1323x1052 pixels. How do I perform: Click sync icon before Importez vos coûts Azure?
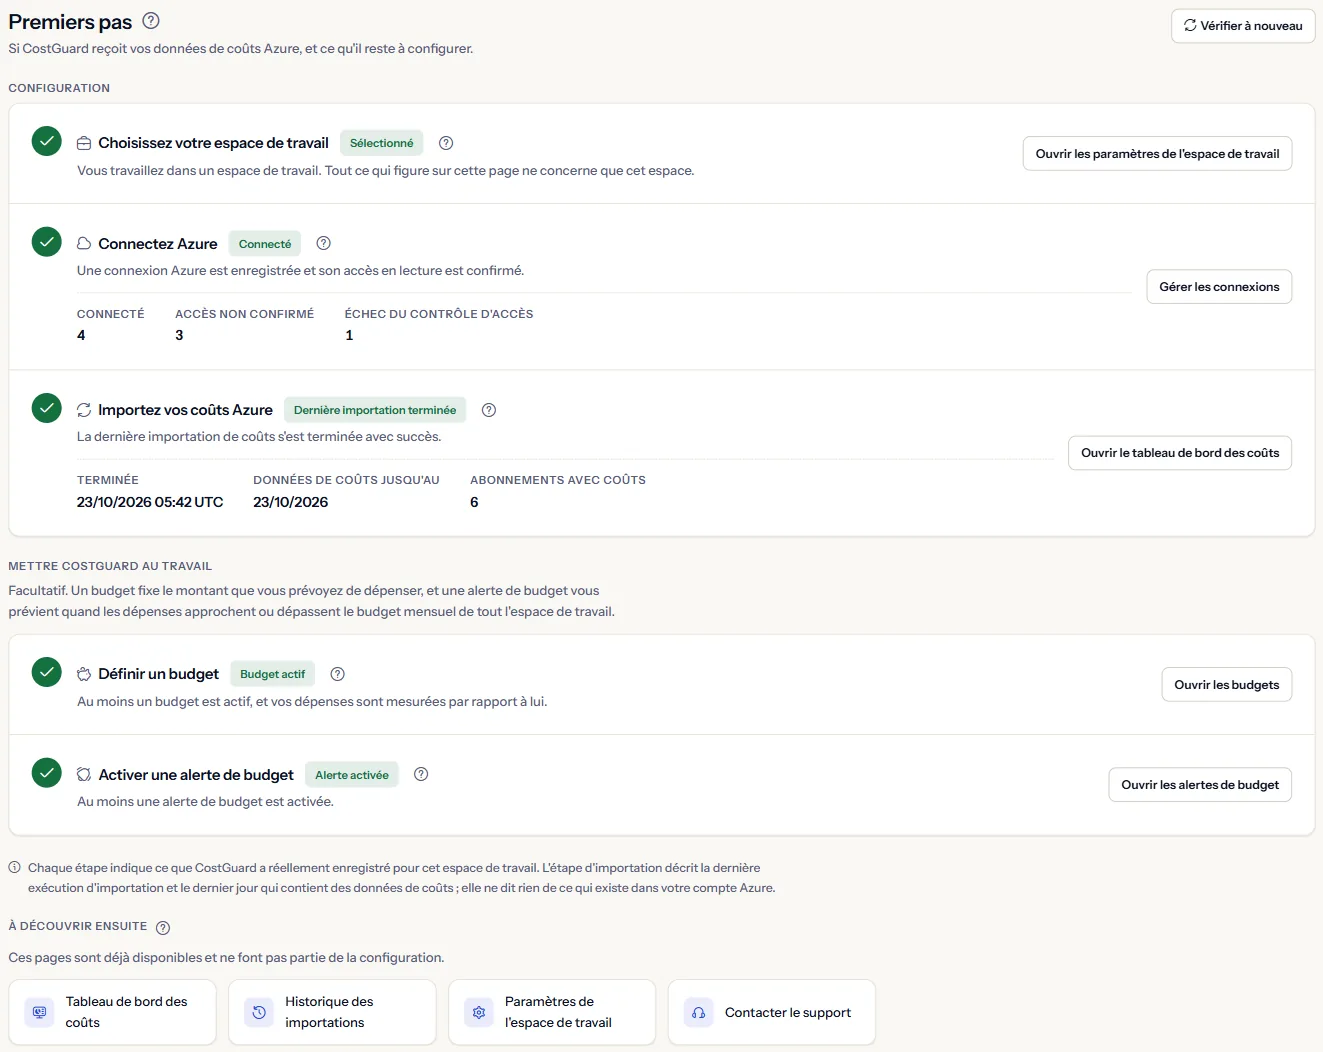pyautogui.click(x=84, y=410)
